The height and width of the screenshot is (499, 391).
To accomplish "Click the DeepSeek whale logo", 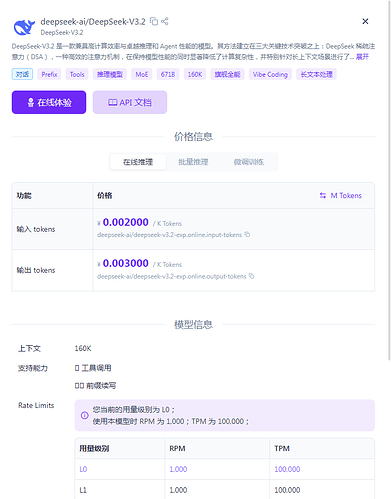I will (24, 27).
